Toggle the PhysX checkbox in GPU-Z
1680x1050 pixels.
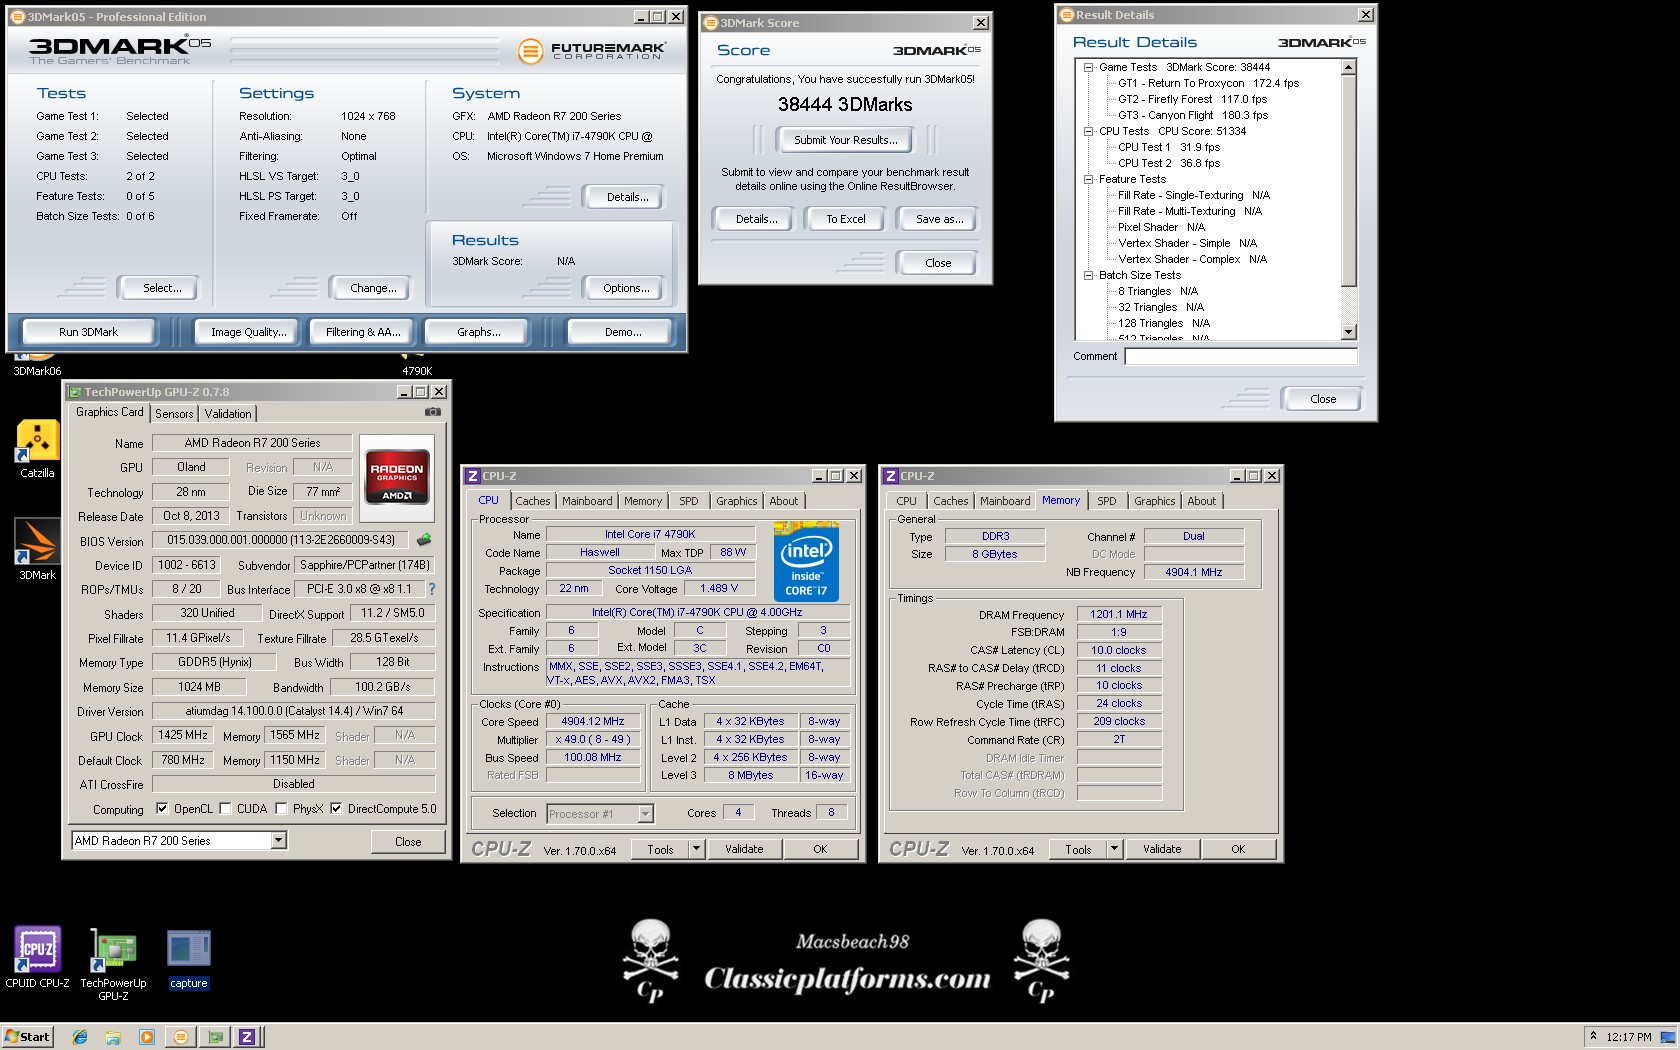[x=281, y=809]
